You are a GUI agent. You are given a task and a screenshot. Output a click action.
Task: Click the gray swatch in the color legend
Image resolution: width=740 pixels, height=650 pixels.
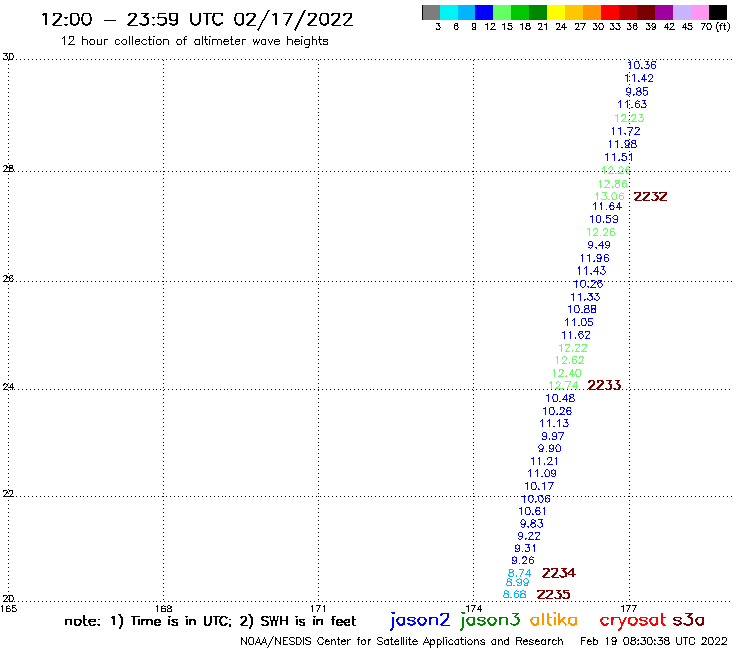(431, 12)
